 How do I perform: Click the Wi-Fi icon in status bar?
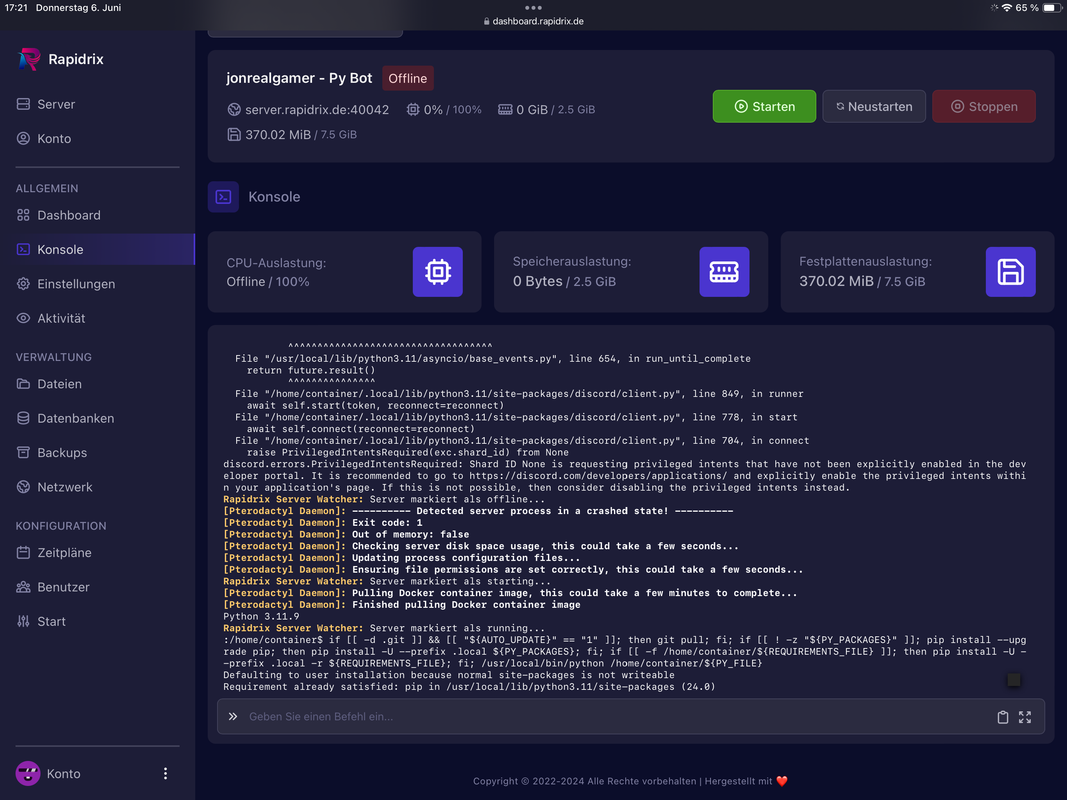click(x=1006, y=8)
